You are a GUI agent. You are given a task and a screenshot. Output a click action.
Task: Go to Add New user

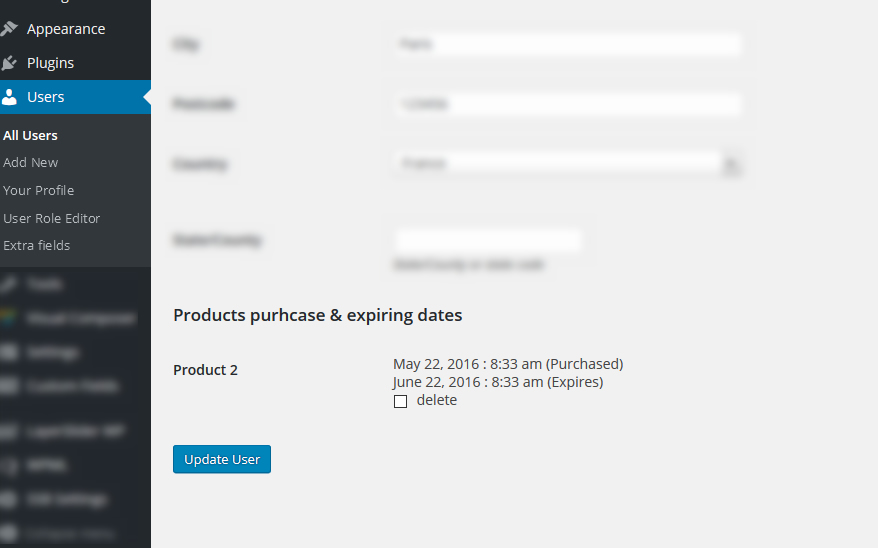30,162
